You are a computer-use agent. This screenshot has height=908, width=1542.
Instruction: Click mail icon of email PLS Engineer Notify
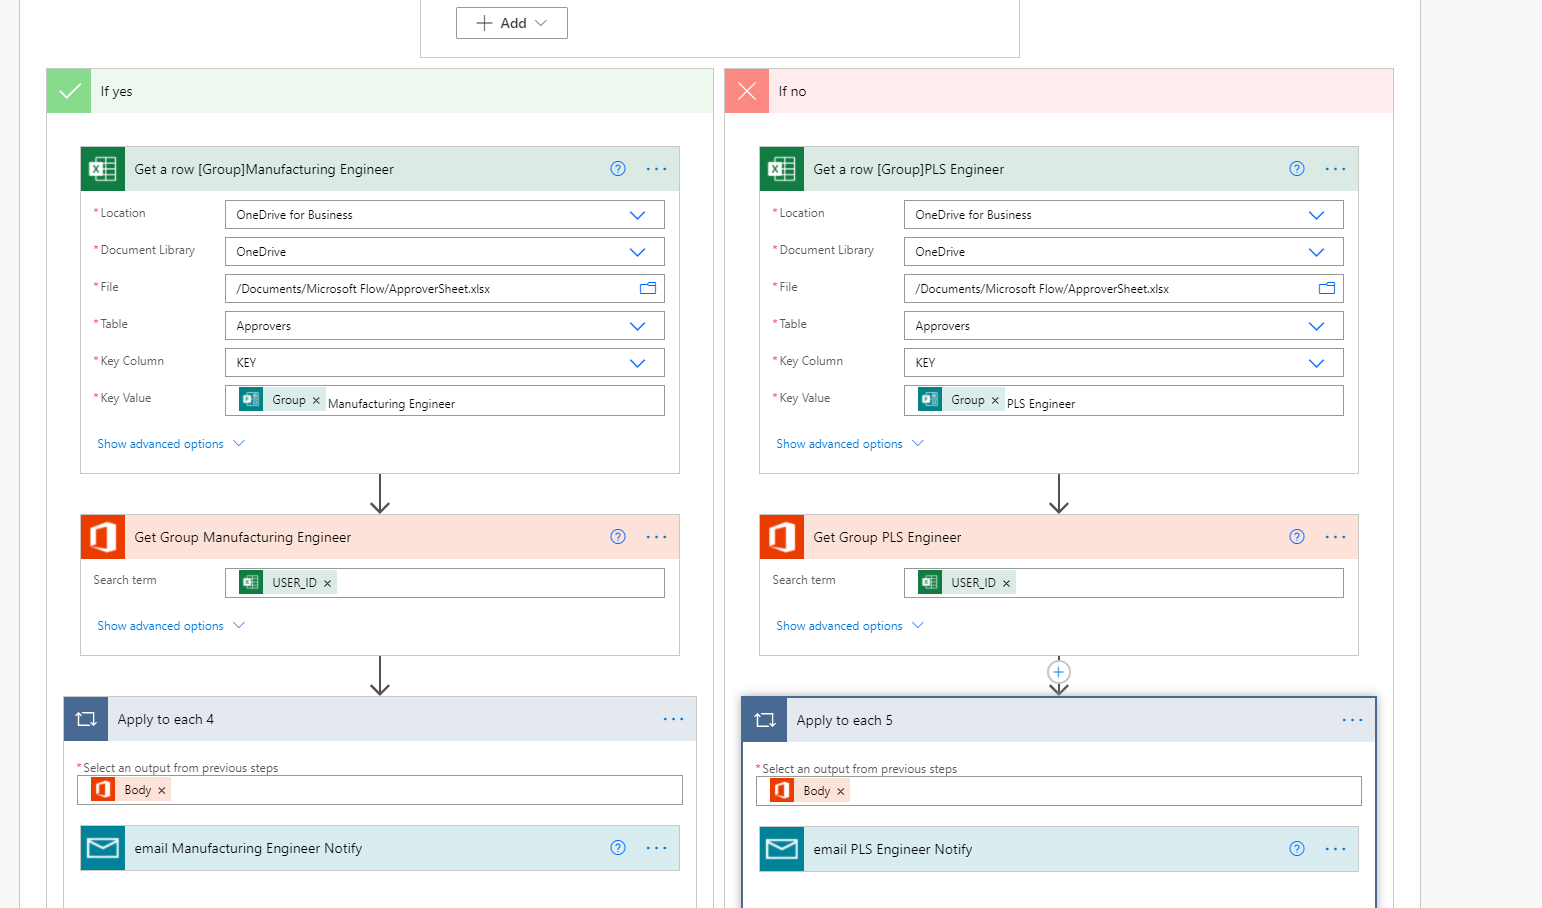[782, 849]
